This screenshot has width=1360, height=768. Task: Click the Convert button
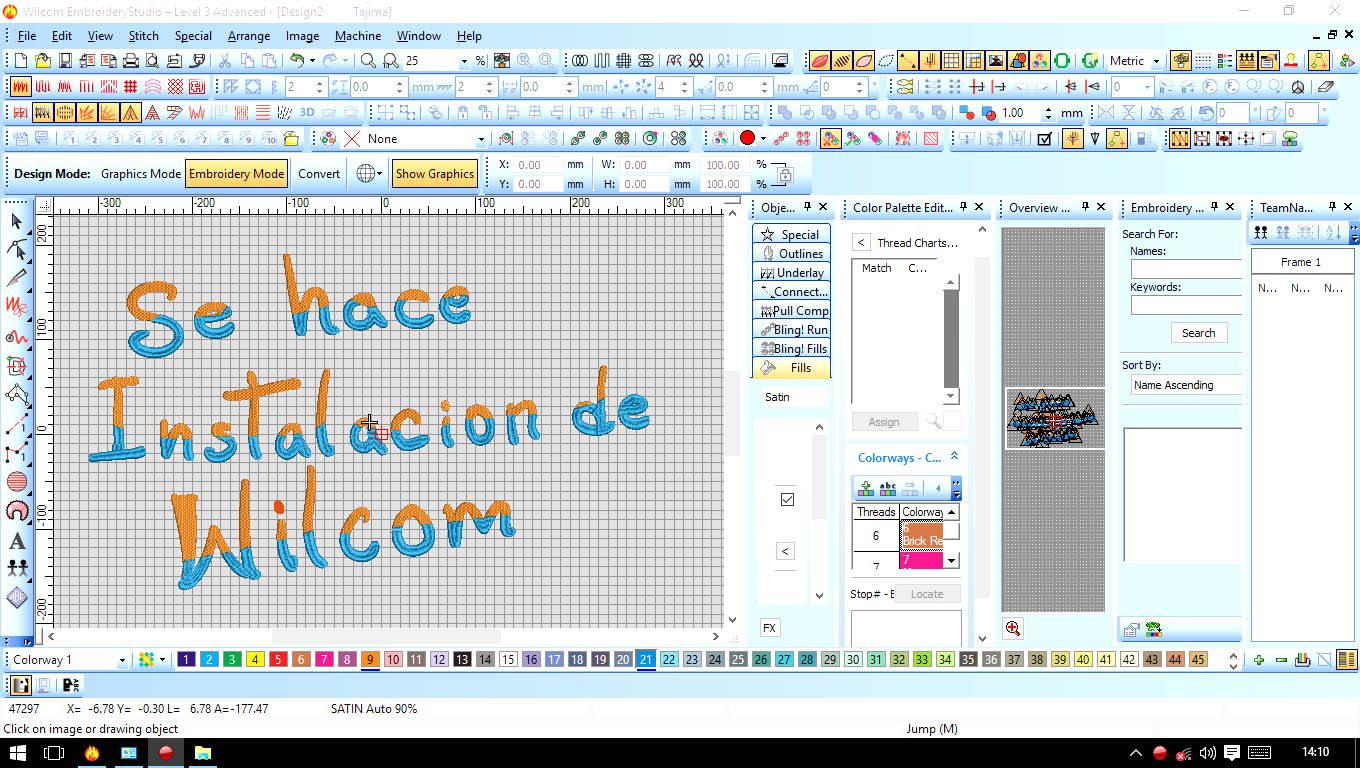click(319, 173)
